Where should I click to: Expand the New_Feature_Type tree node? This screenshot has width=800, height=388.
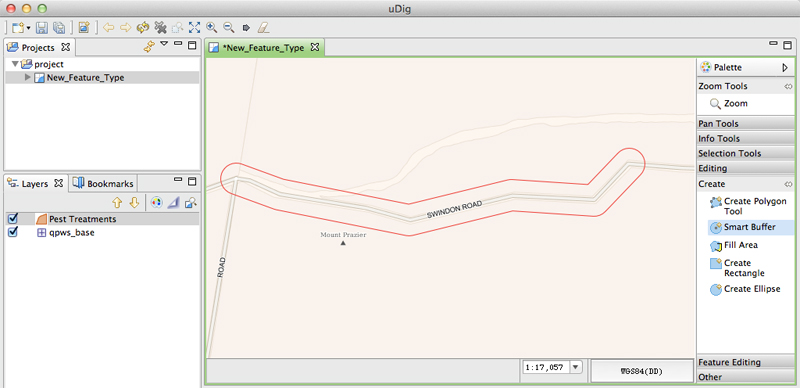(28, 78)
